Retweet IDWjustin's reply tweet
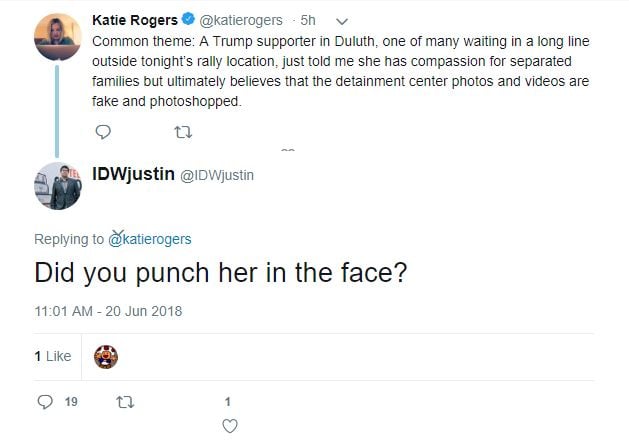 point(126,401)
